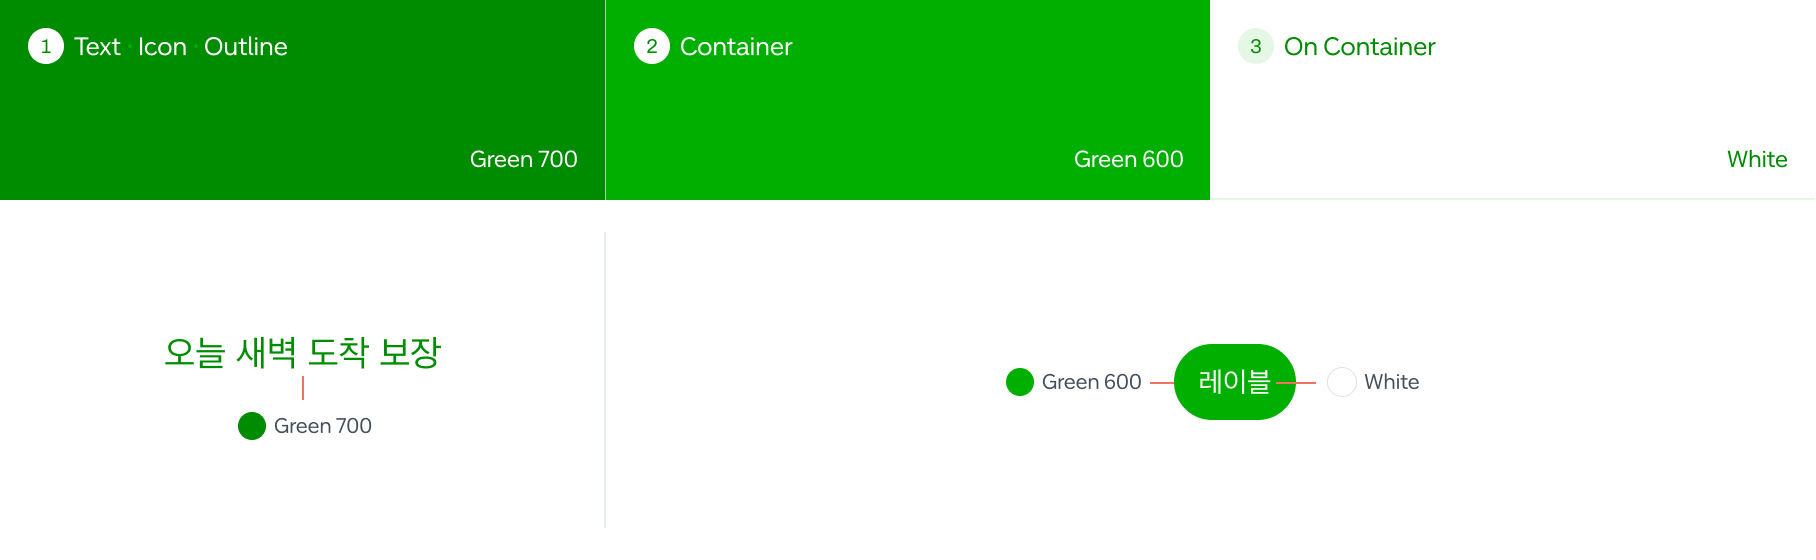Click Green 600 label inside the bright green panel
The height and width of the screenshot is (560, 1816).
coord(1128,159)
